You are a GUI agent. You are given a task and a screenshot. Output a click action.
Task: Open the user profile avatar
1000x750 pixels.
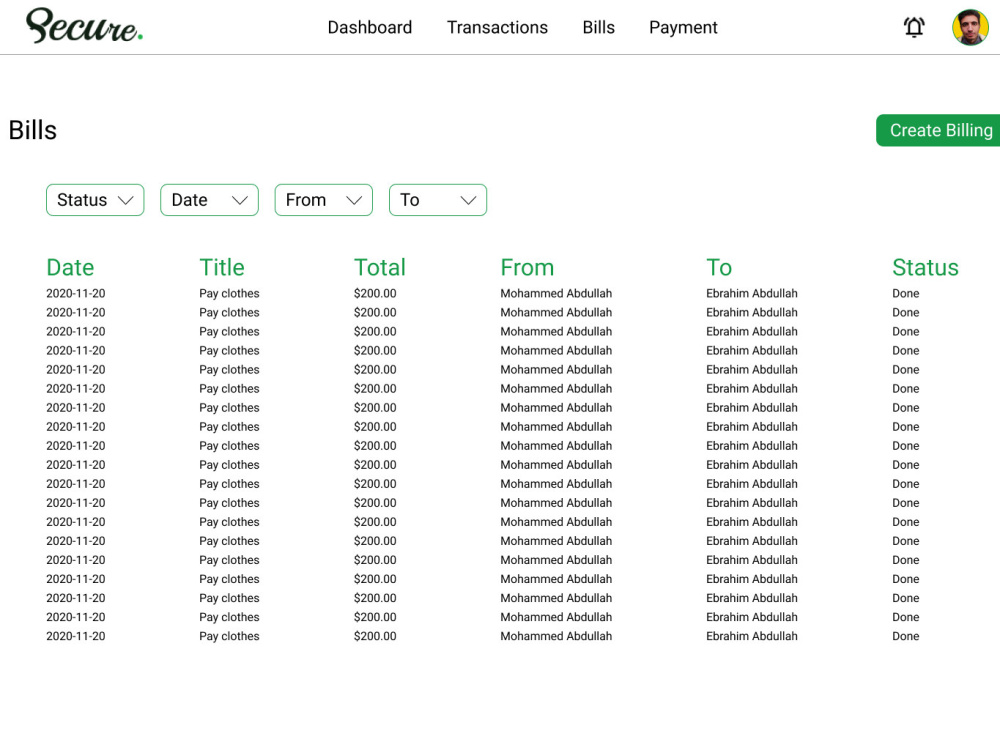[970, 27]
